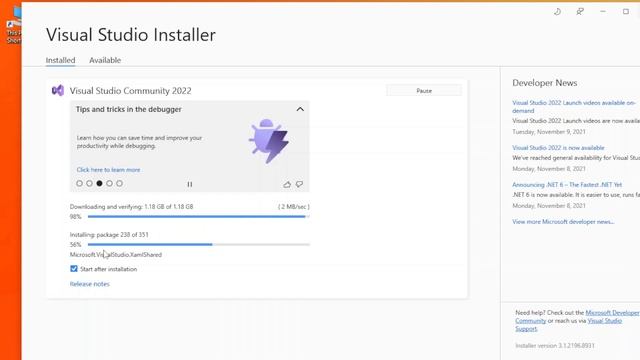Click the Microsoft.VisualStudio.XamlShared package text
Screen dimensions: 640x360
[x=116, y=255]
